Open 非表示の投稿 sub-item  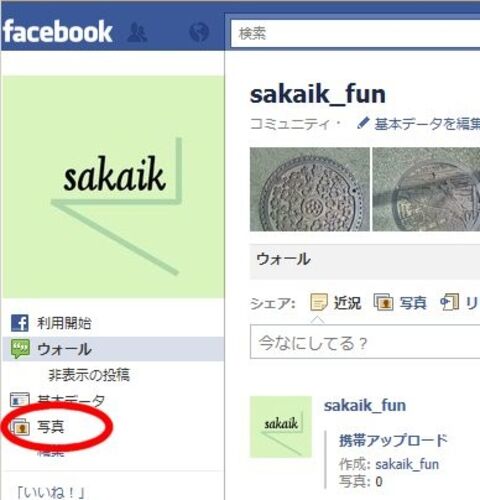click(89, 375)
